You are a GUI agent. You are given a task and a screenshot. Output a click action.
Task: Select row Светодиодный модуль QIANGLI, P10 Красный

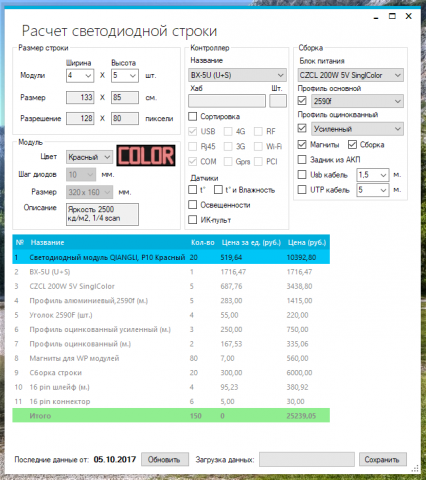[x=171, y=257]
